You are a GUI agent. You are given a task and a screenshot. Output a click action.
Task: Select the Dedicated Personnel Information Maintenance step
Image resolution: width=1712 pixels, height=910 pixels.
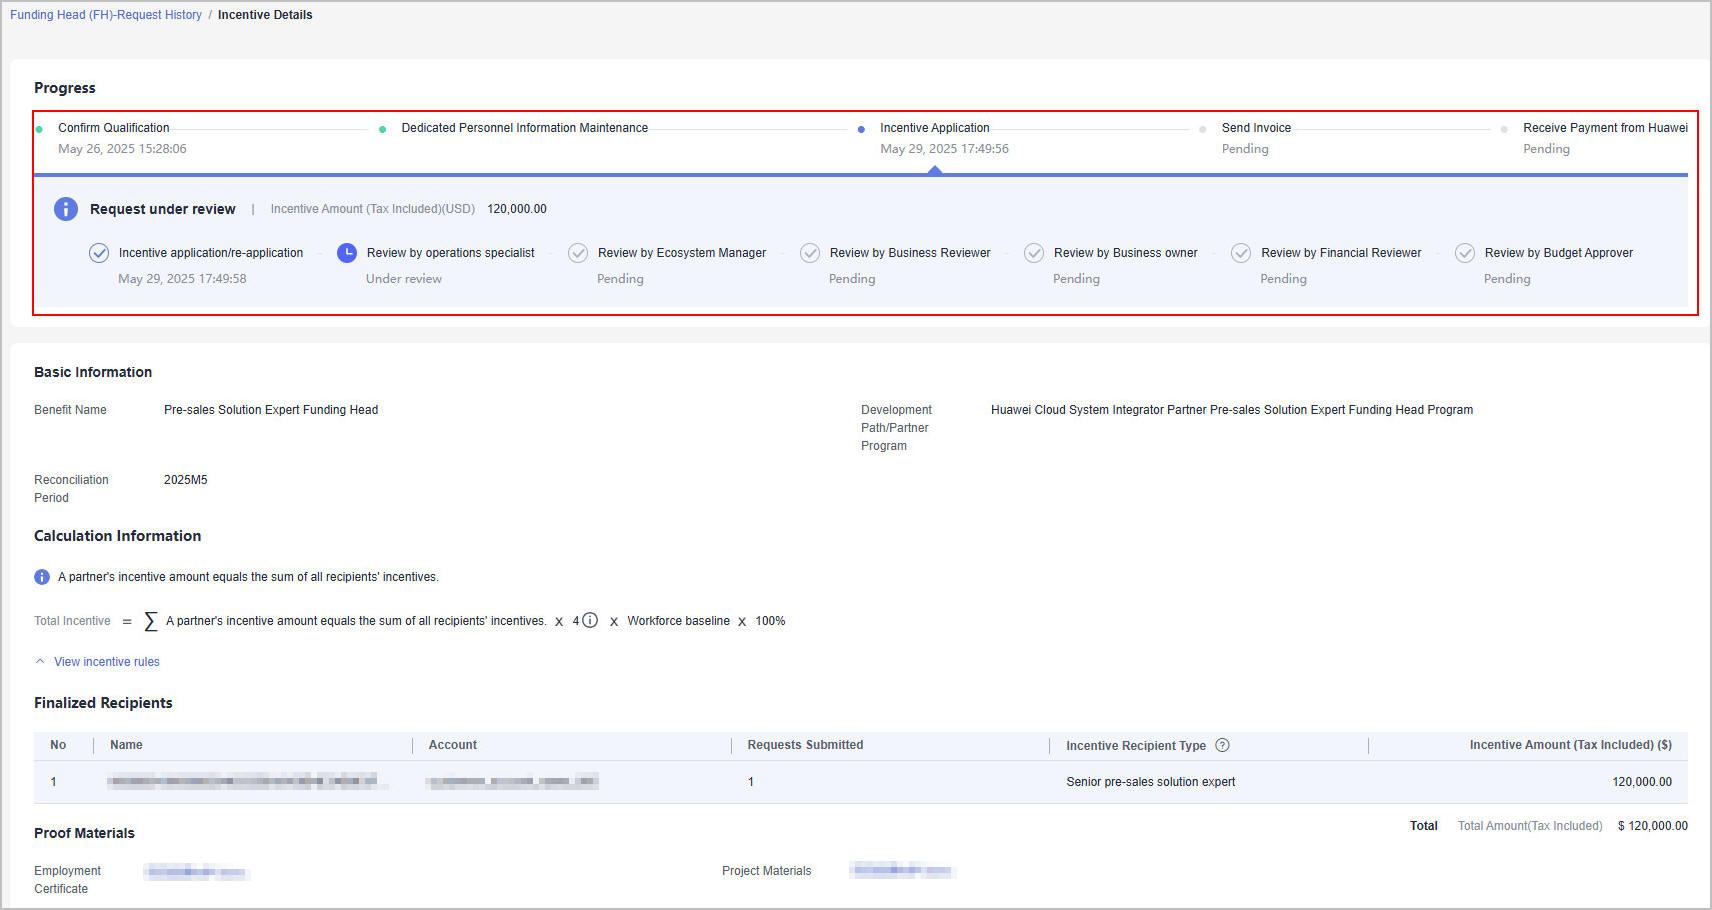pos(524,128)
